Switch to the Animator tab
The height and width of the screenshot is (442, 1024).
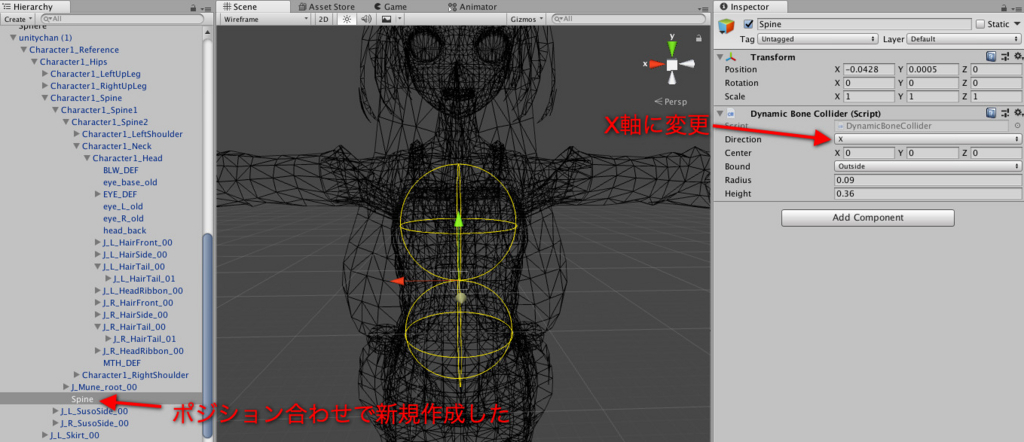click(x=473, y=7)
